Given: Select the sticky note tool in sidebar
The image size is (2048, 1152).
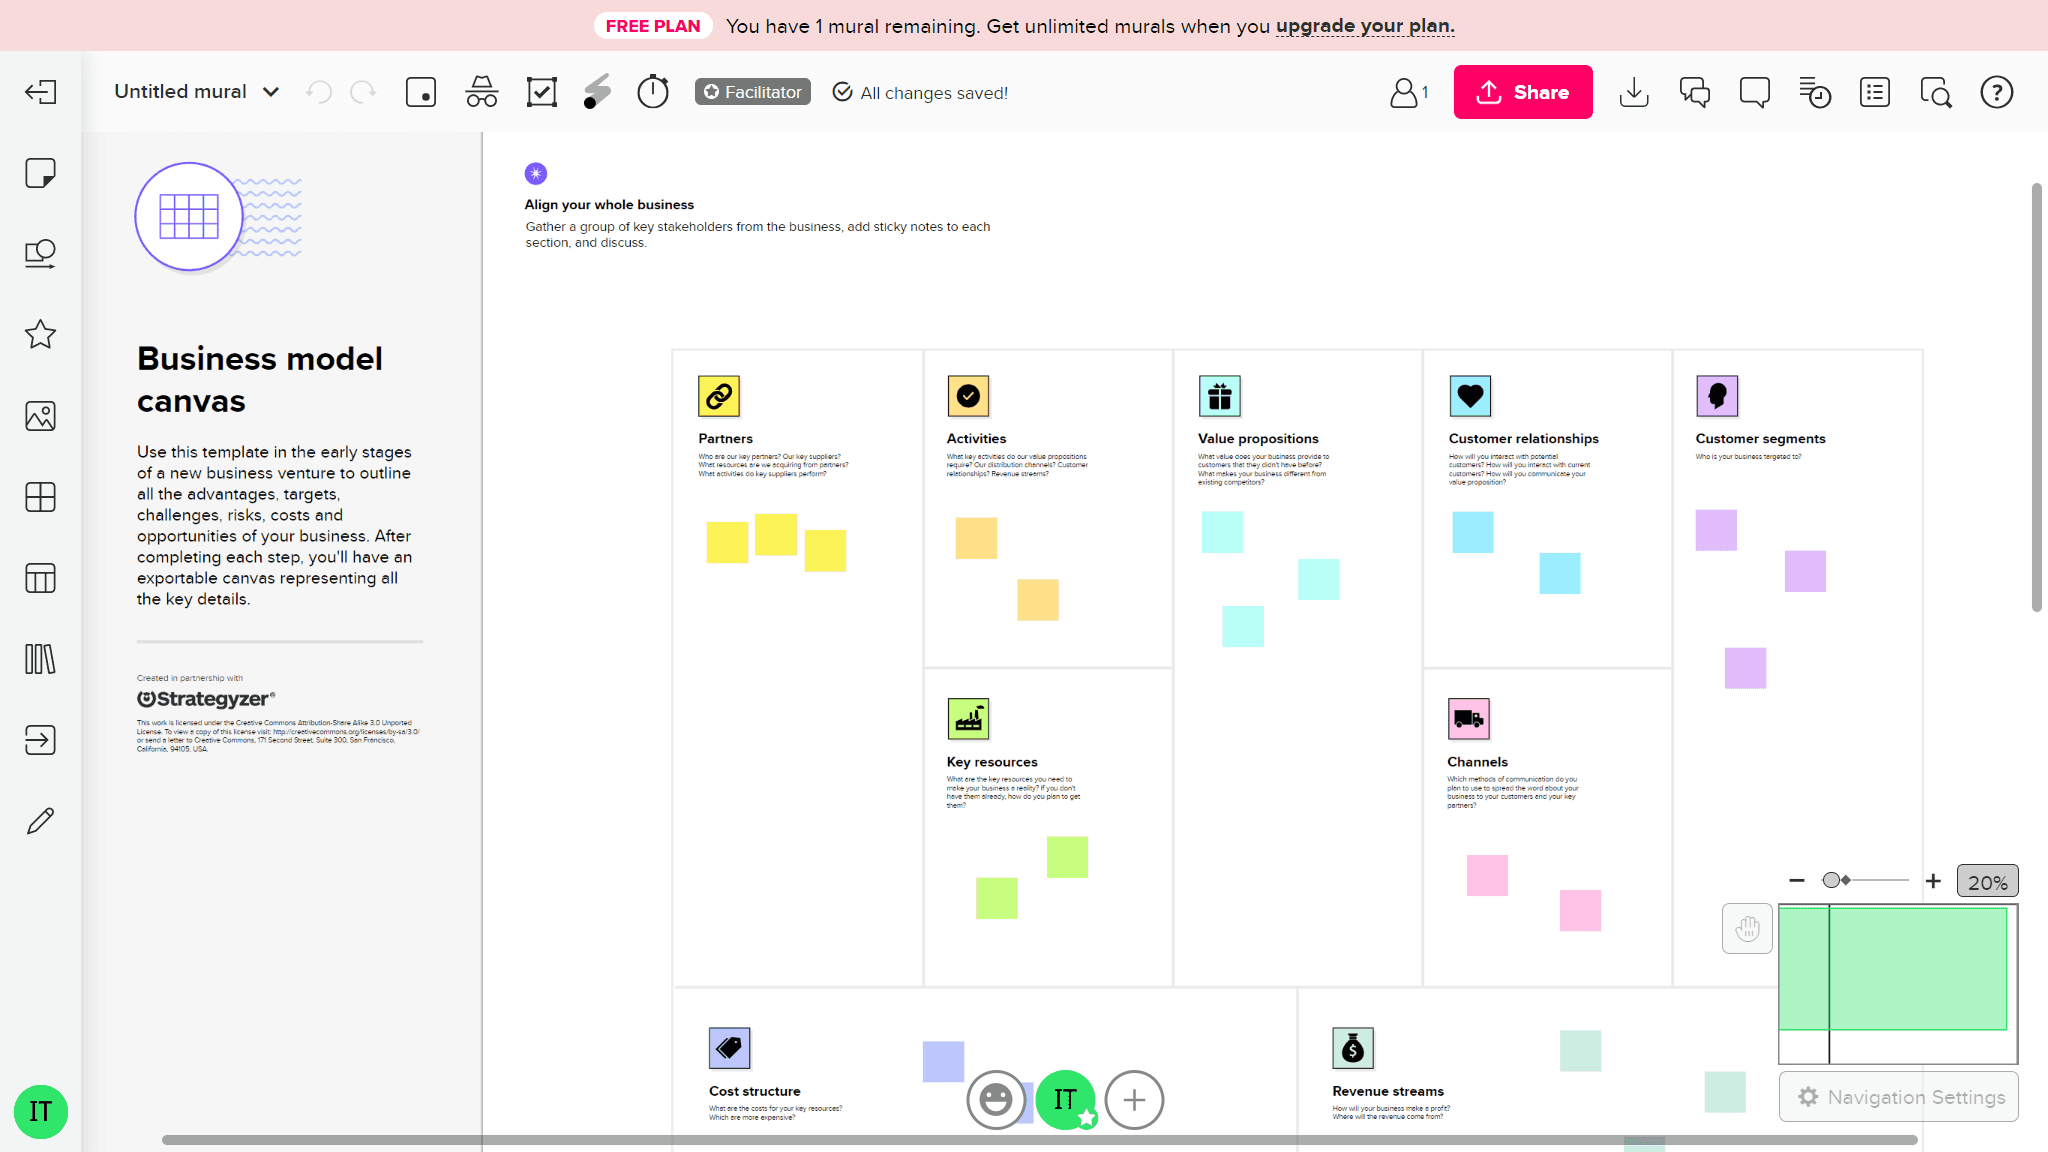Looking at the screenshot, I should pos(40,173).
